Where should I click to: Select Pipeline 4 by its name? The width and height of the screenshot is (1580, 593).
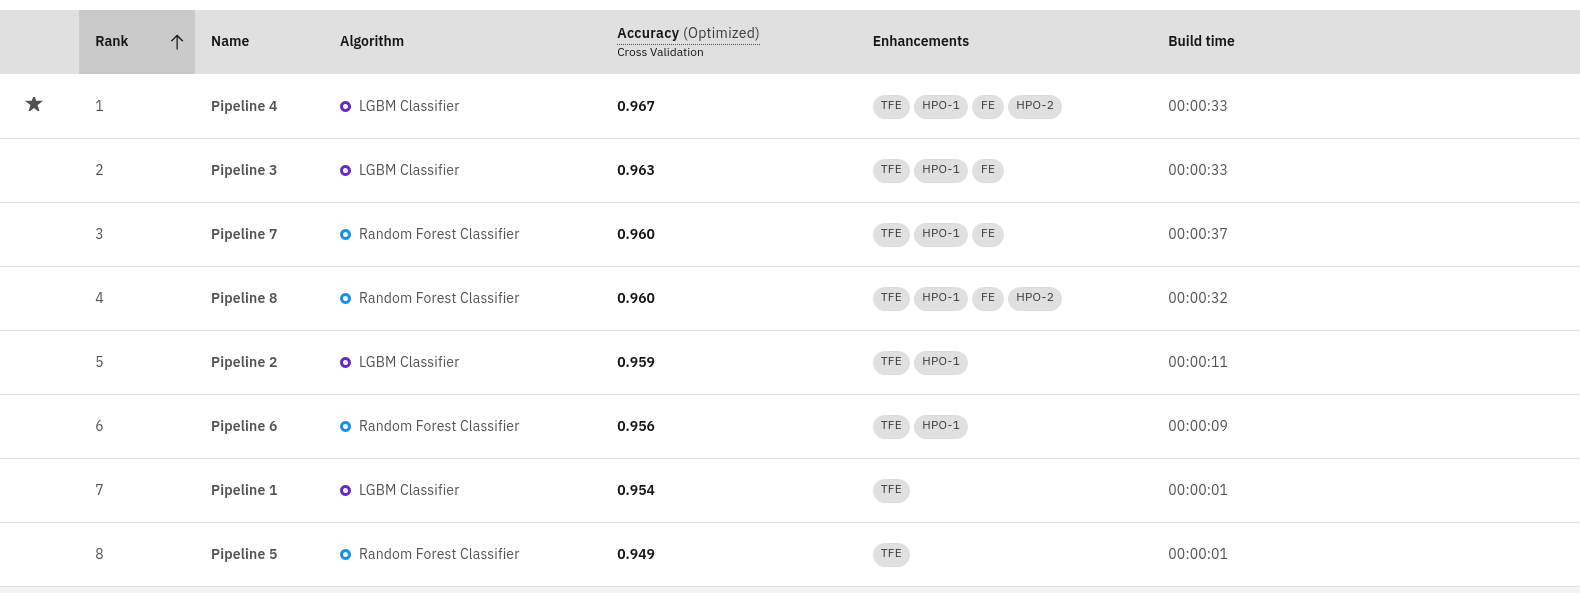244,106
